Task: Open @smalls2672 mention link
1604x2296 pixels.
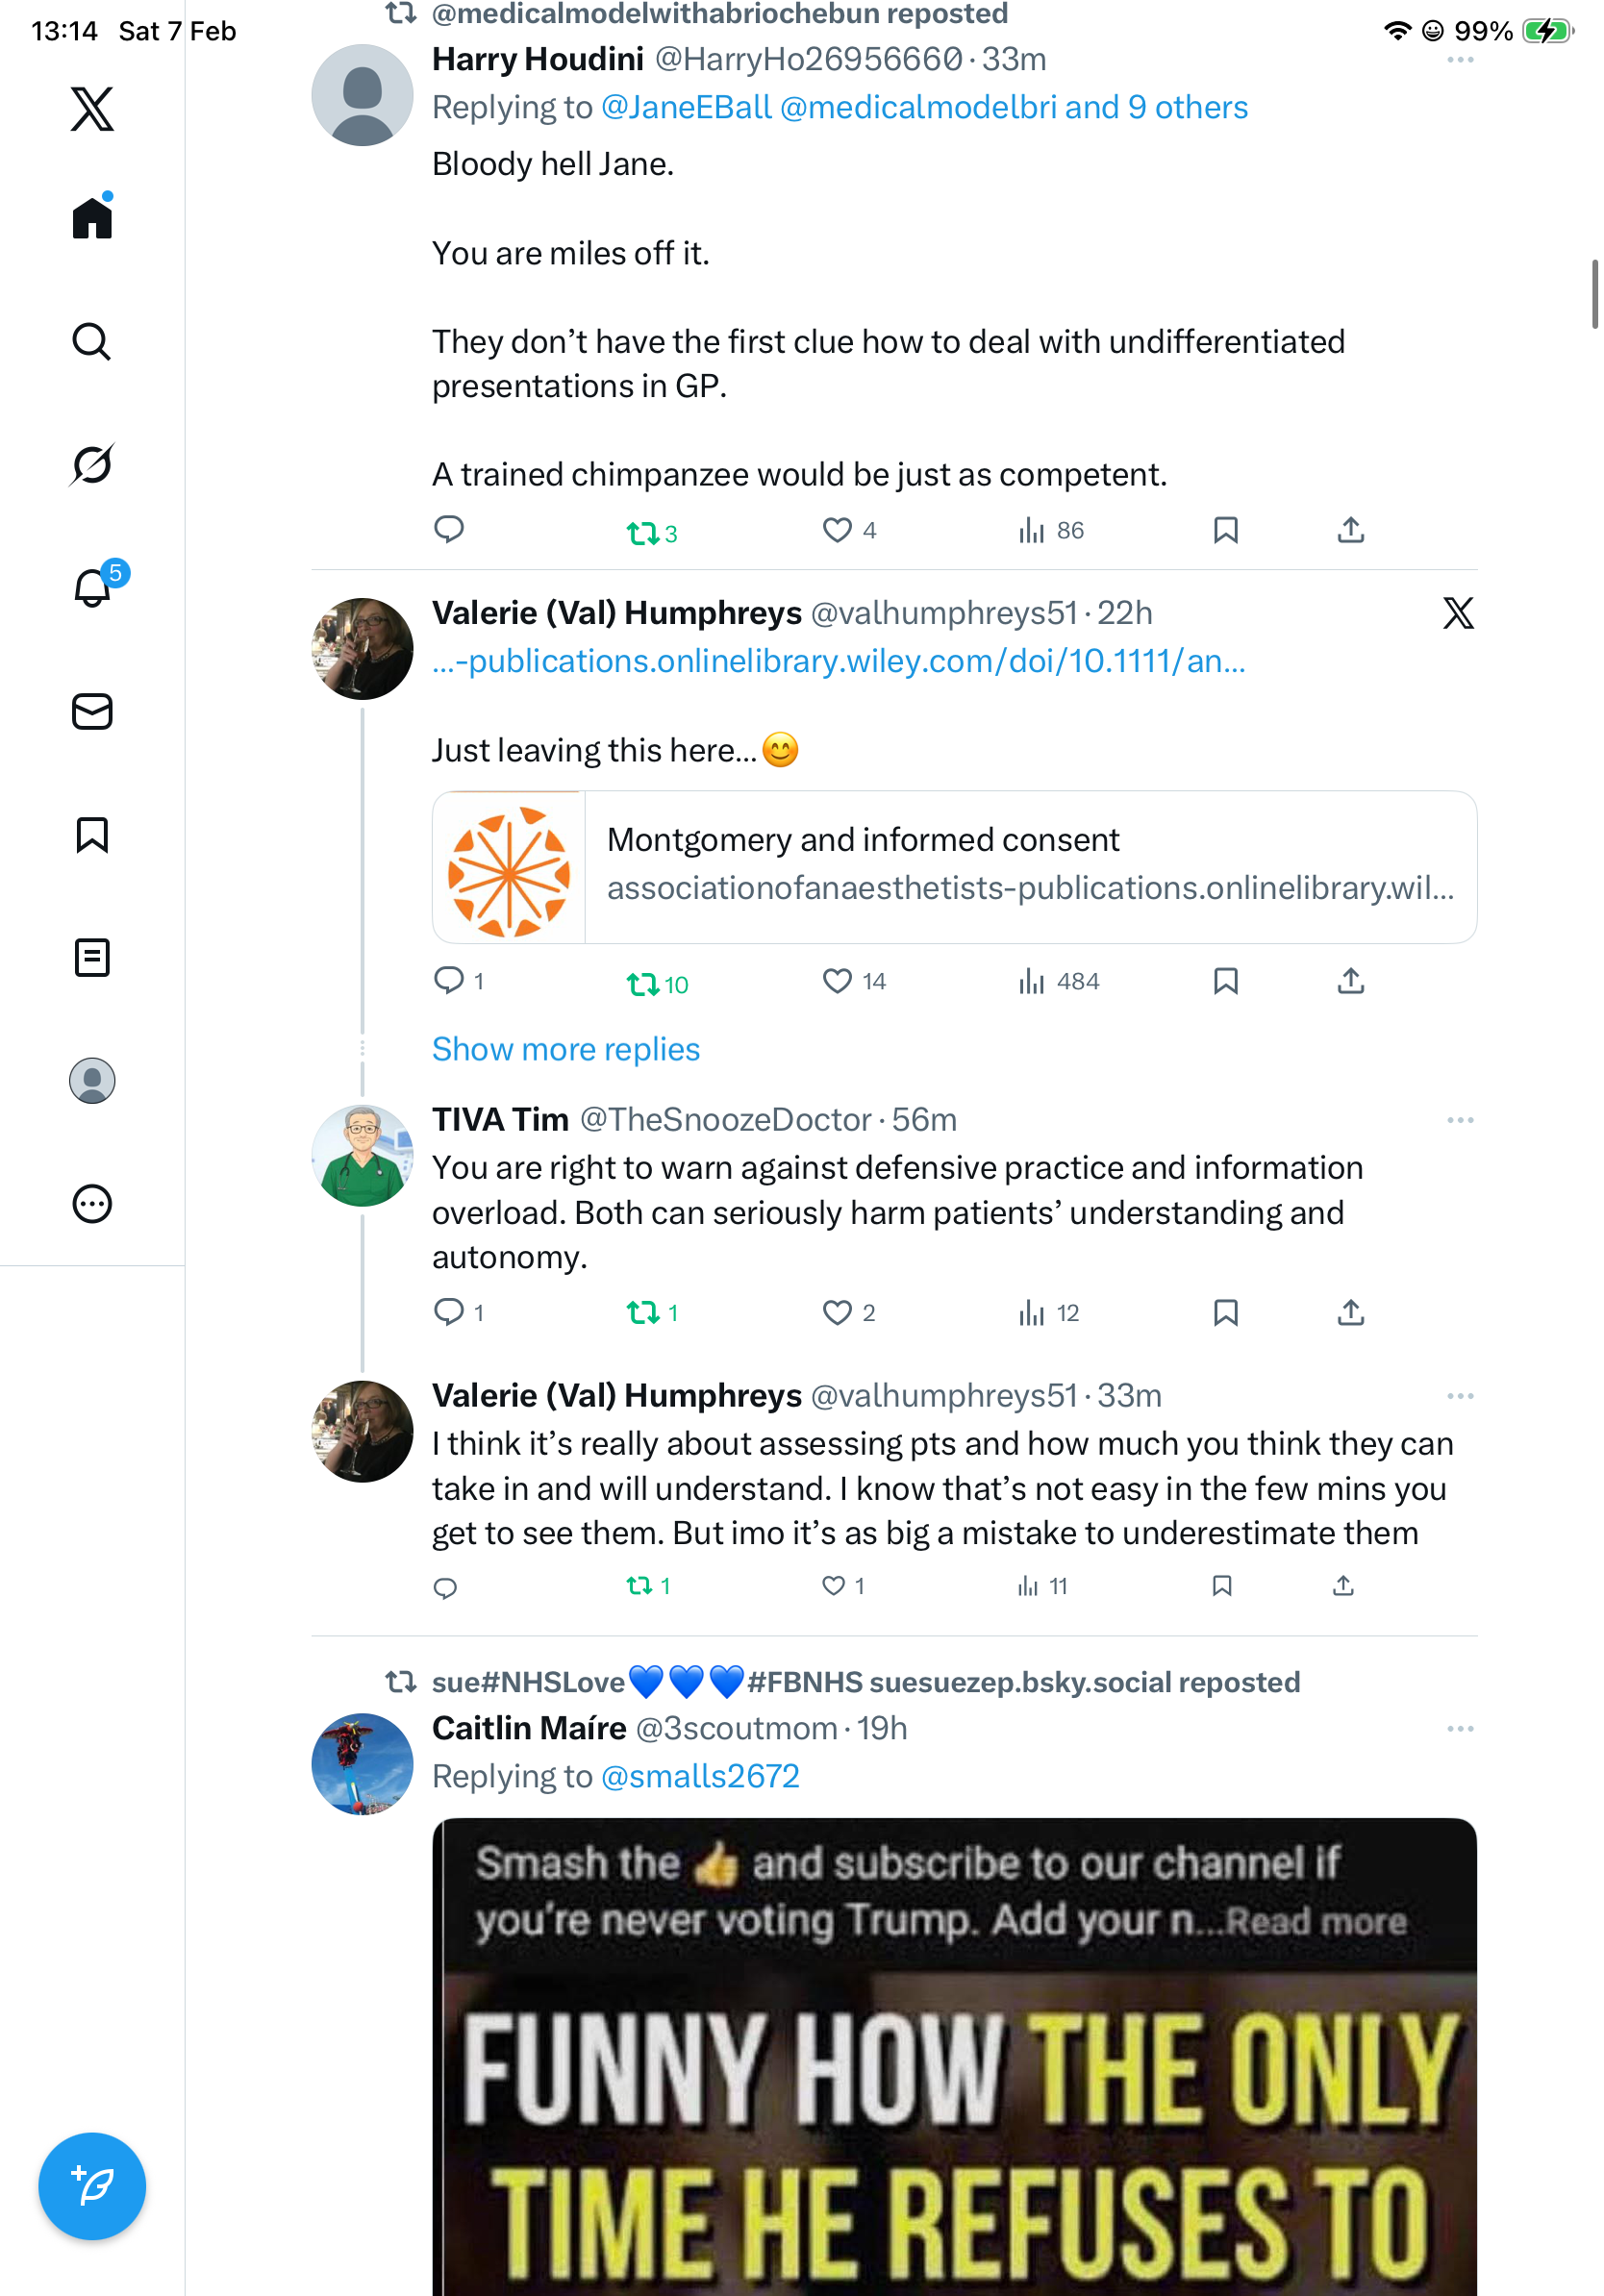Action: pos(700,1776)
